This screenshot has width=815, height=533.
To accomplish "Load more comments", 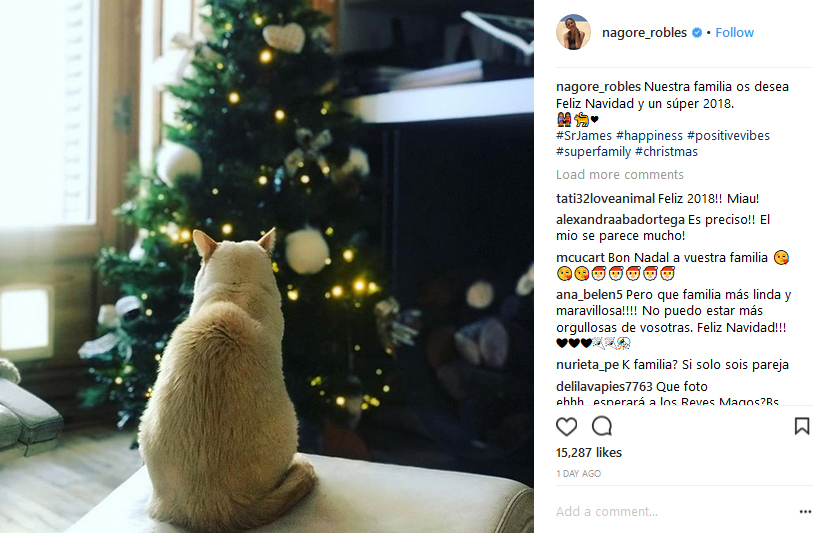I will pos(620,175).
